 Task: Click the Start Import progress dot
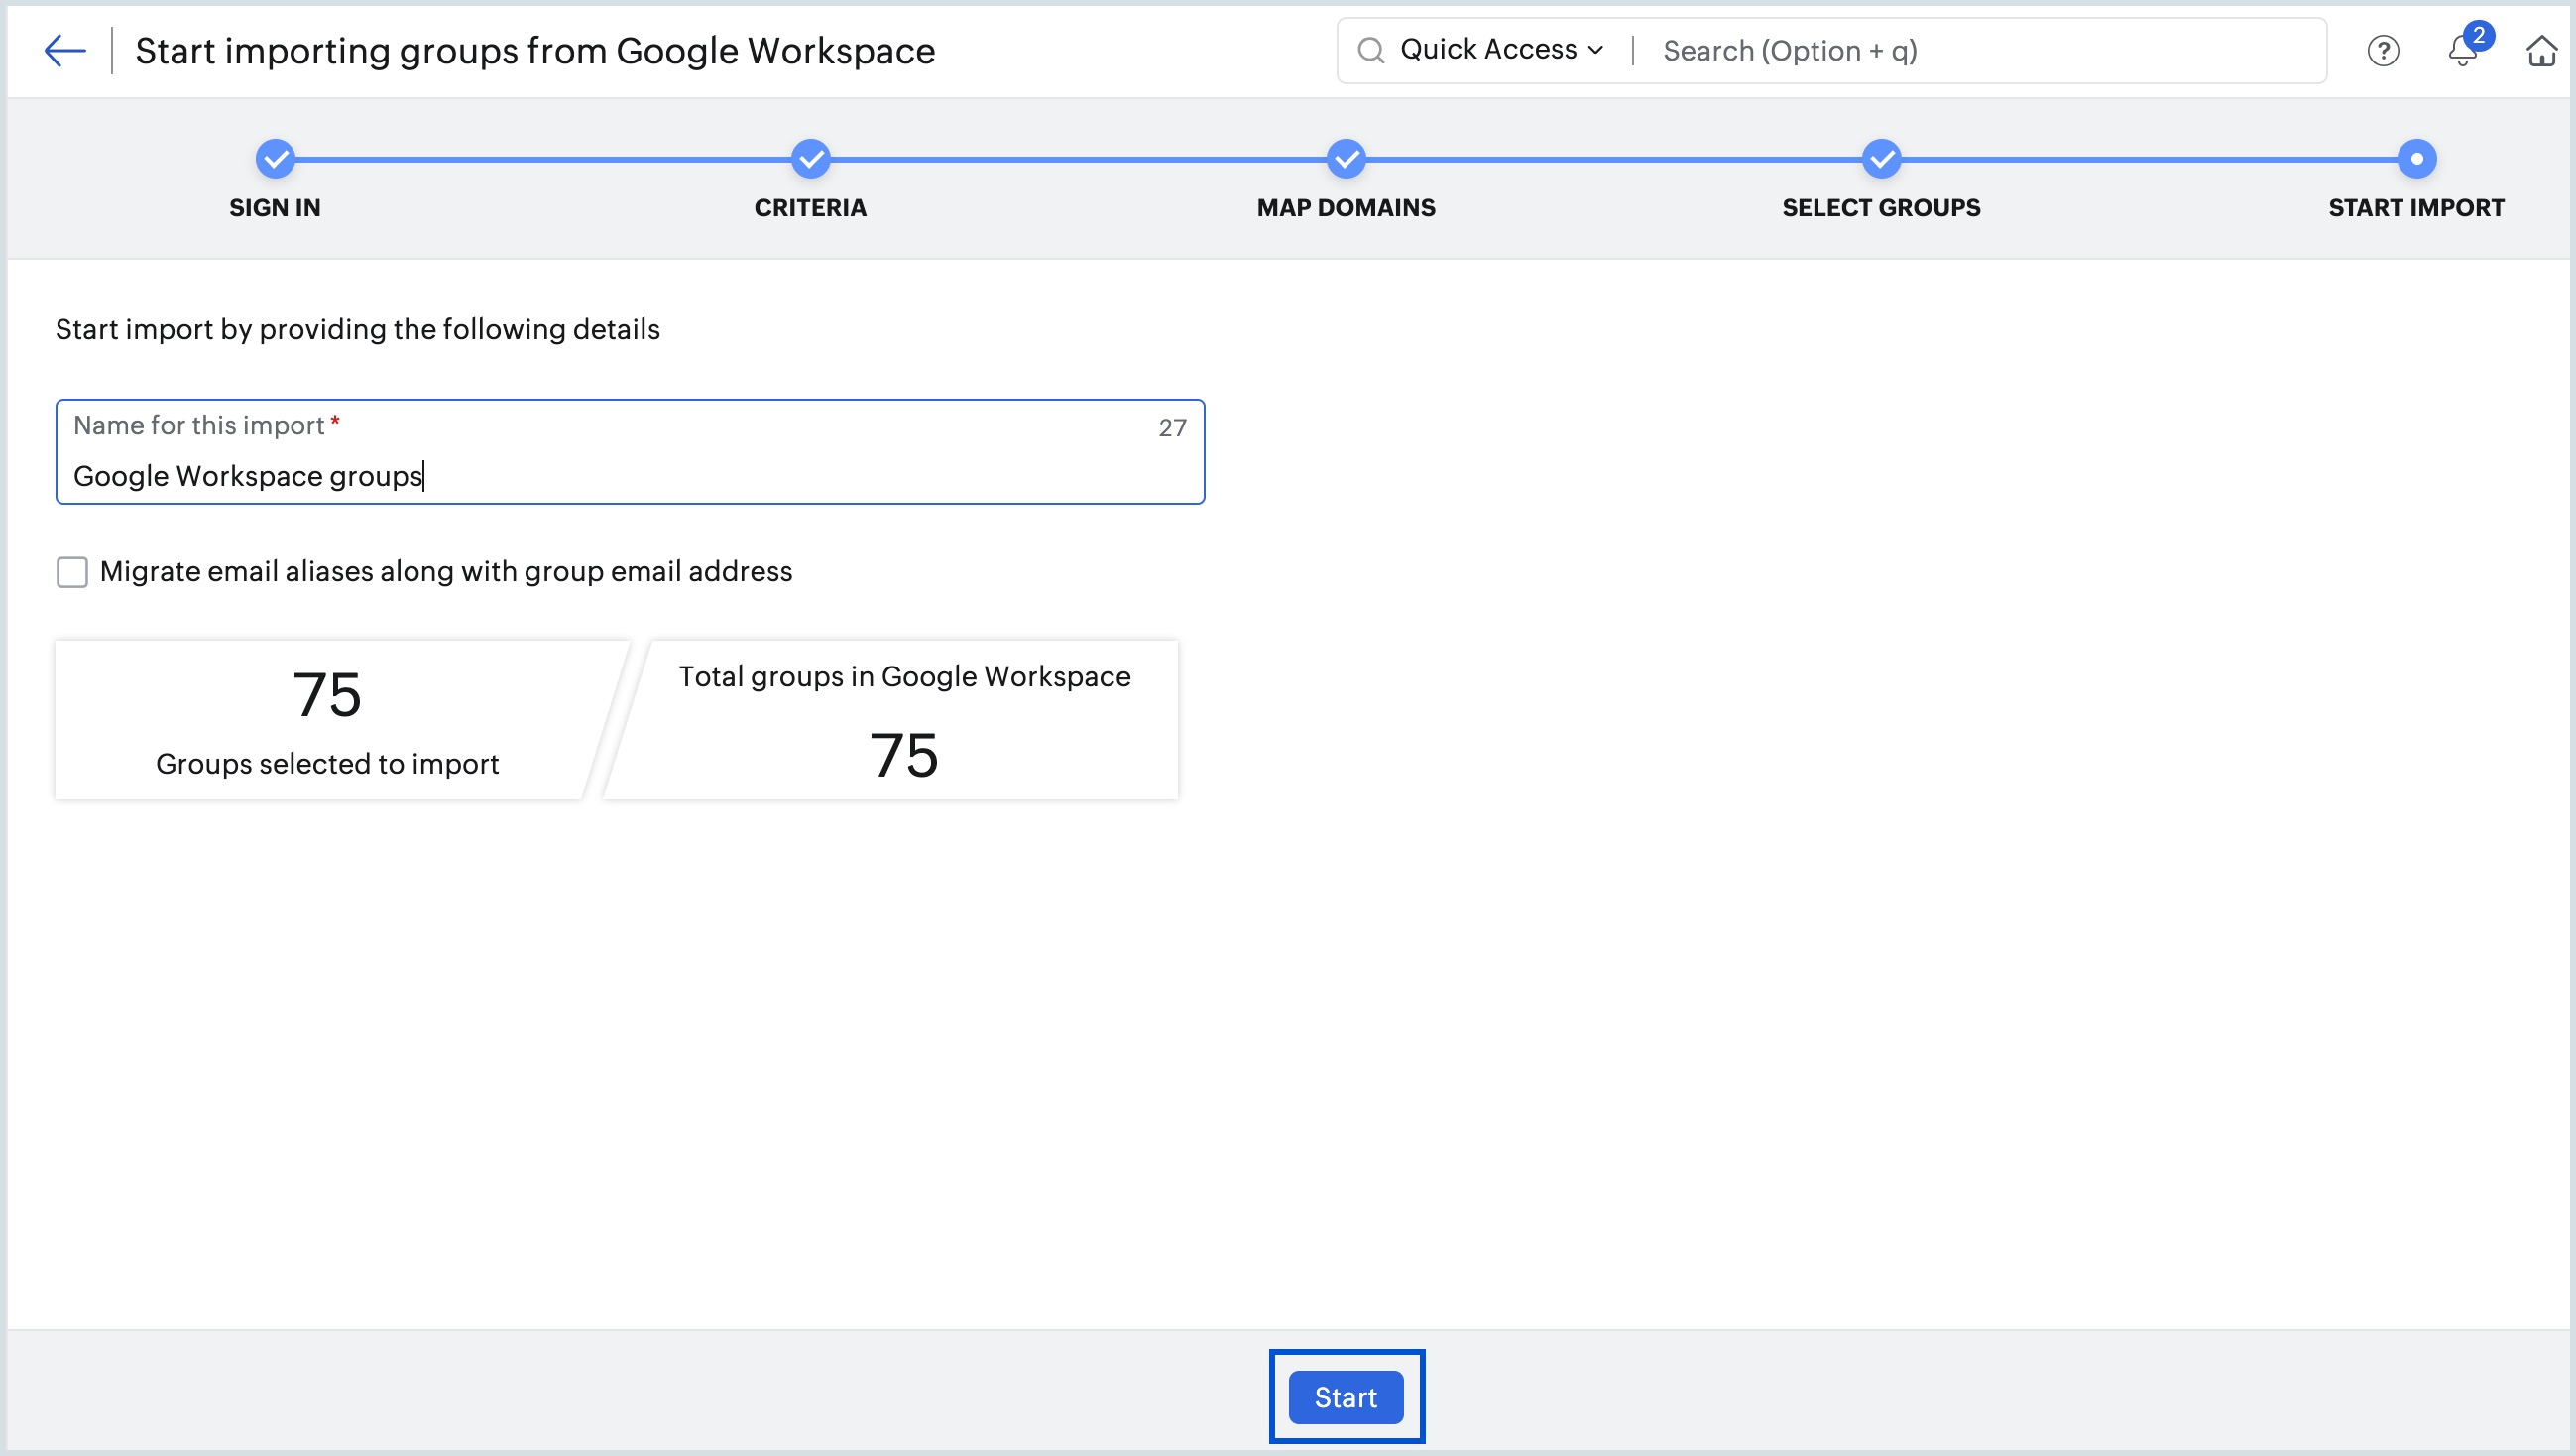pos(2416,158)
